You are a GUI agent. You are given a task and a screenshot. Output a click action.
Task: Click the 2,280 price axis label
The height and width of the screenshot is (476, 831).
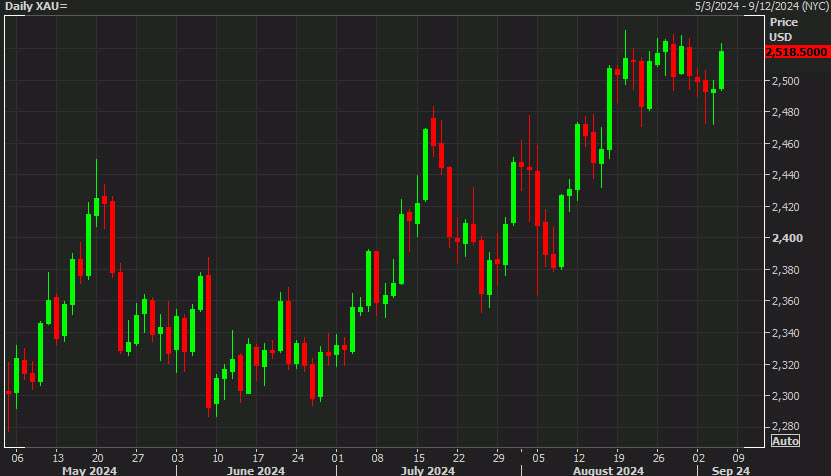tap(786, 426)
